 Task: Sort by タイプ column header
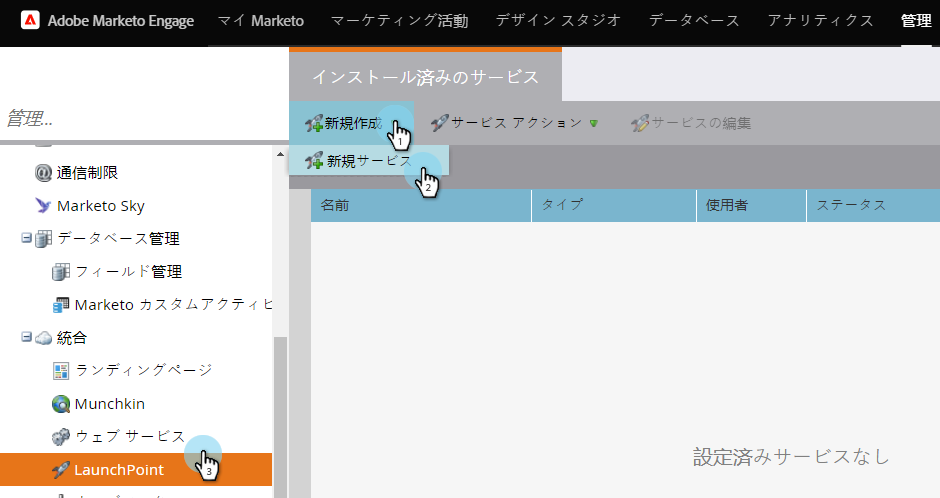(614, 206)
